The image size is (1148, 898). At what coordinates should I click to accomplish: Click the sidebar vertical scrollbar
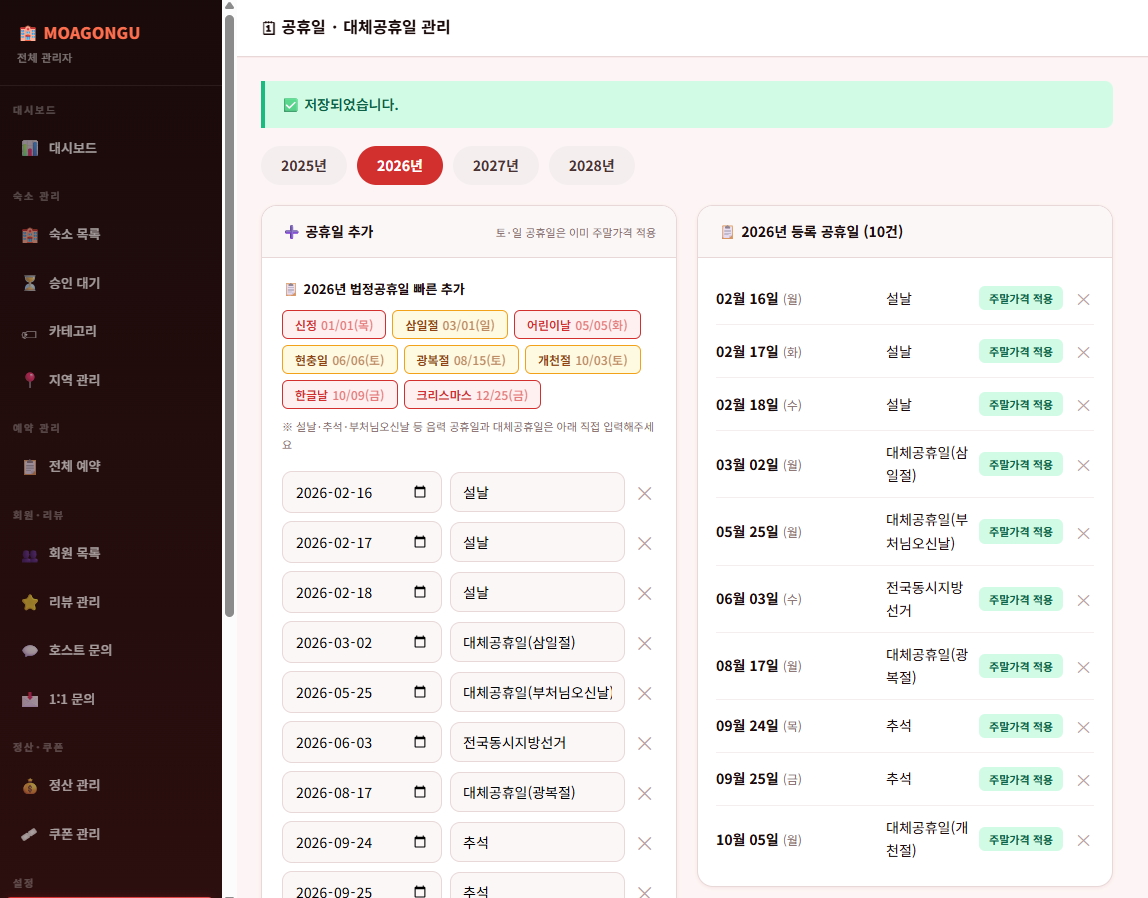[229, 300]
